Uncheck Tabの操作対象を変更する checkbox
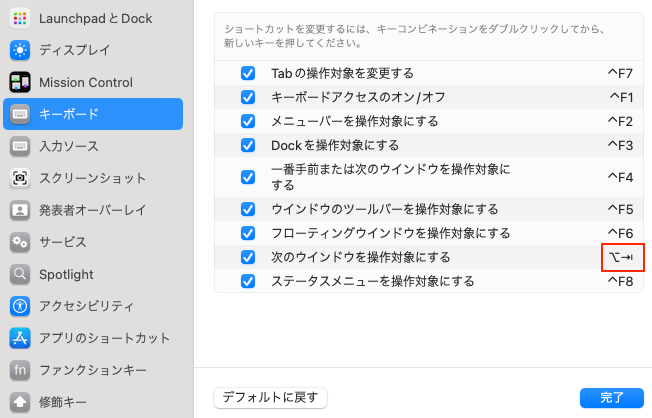Image resolution: width=652 pixels, height=418 pixels. 248,73
